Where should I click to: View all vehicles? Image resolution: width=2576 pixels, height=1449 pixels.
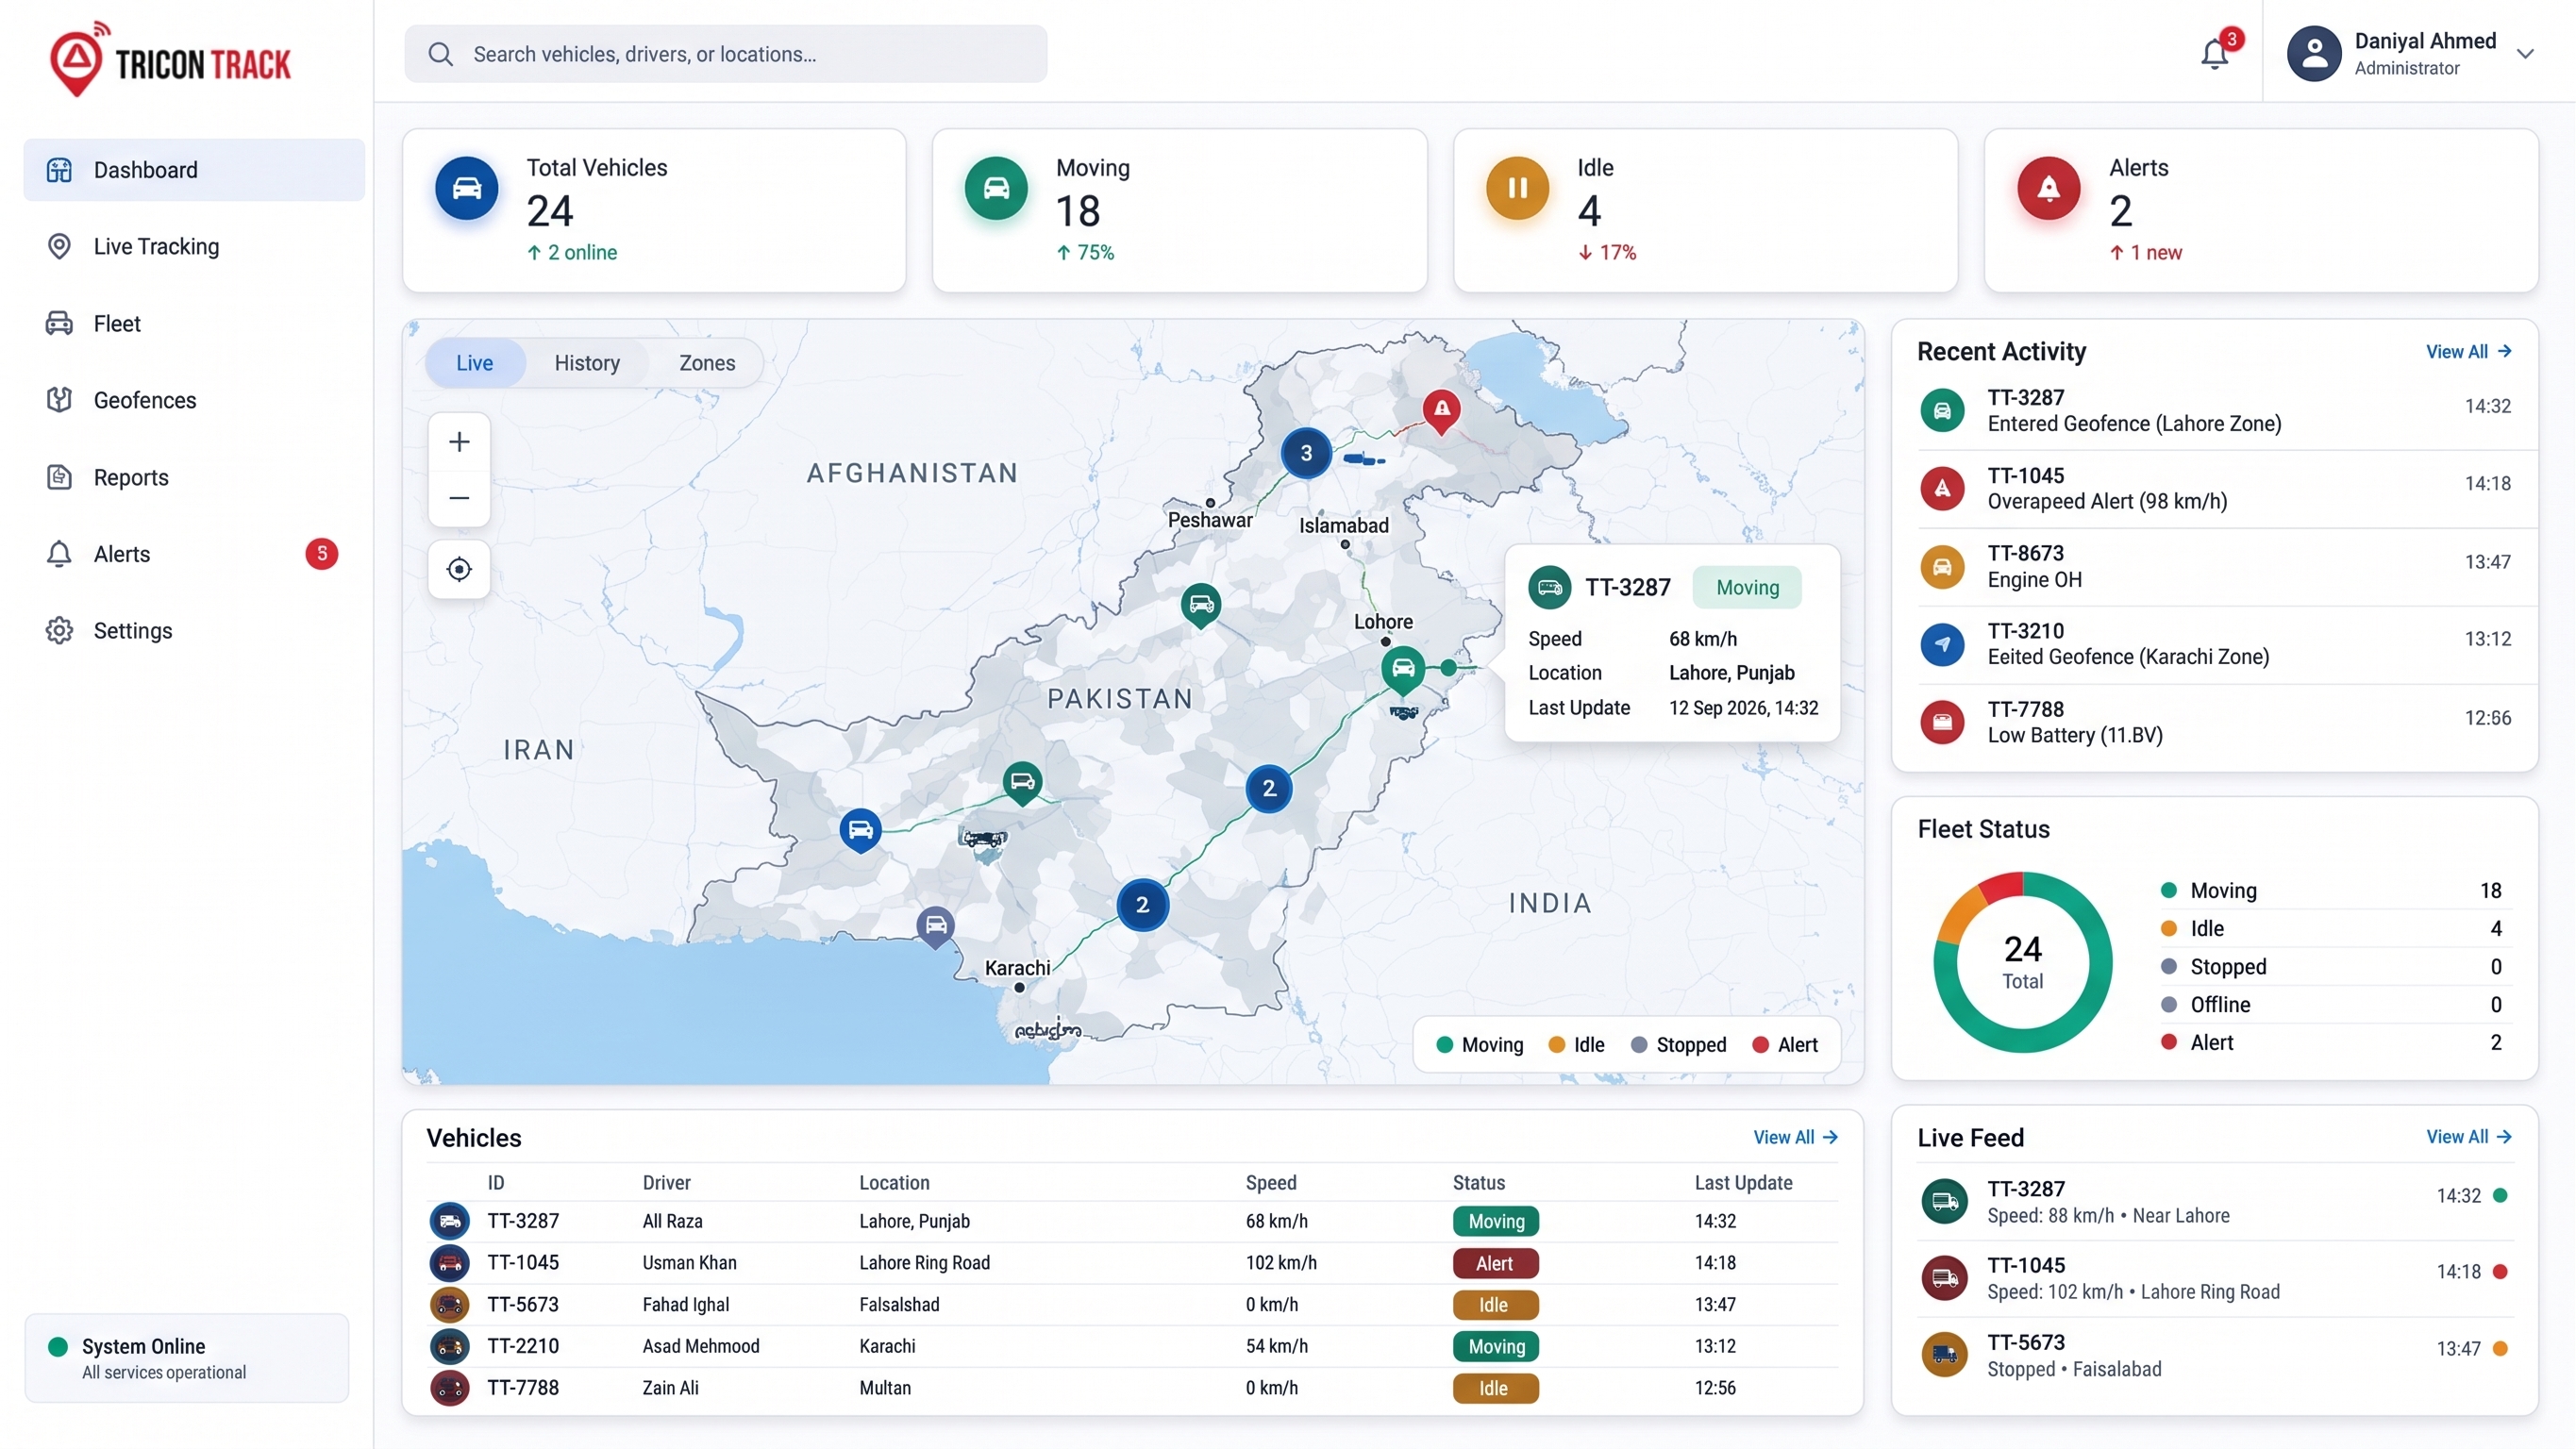(x=1795, y=1137)
